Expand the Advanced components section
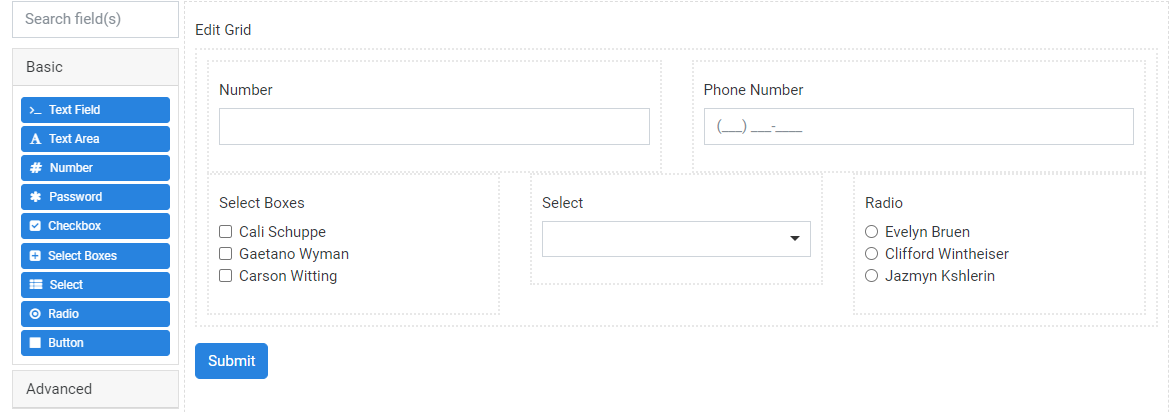 (x=96, y=389)
